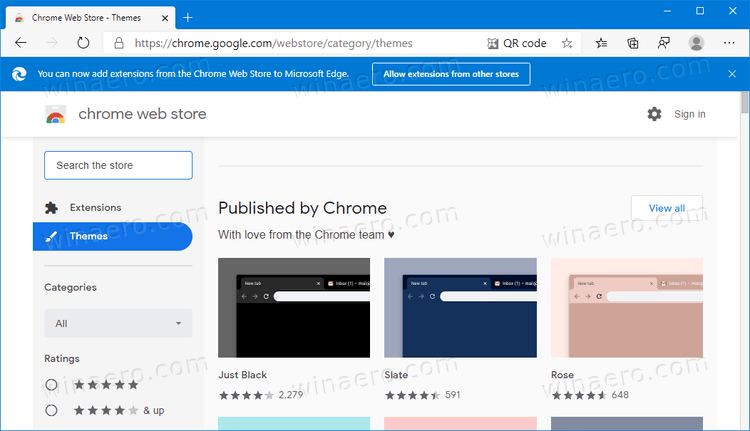The image size is (750, 431).
Task: Click the chrome web store header title
Action: [x=142, y=114]
